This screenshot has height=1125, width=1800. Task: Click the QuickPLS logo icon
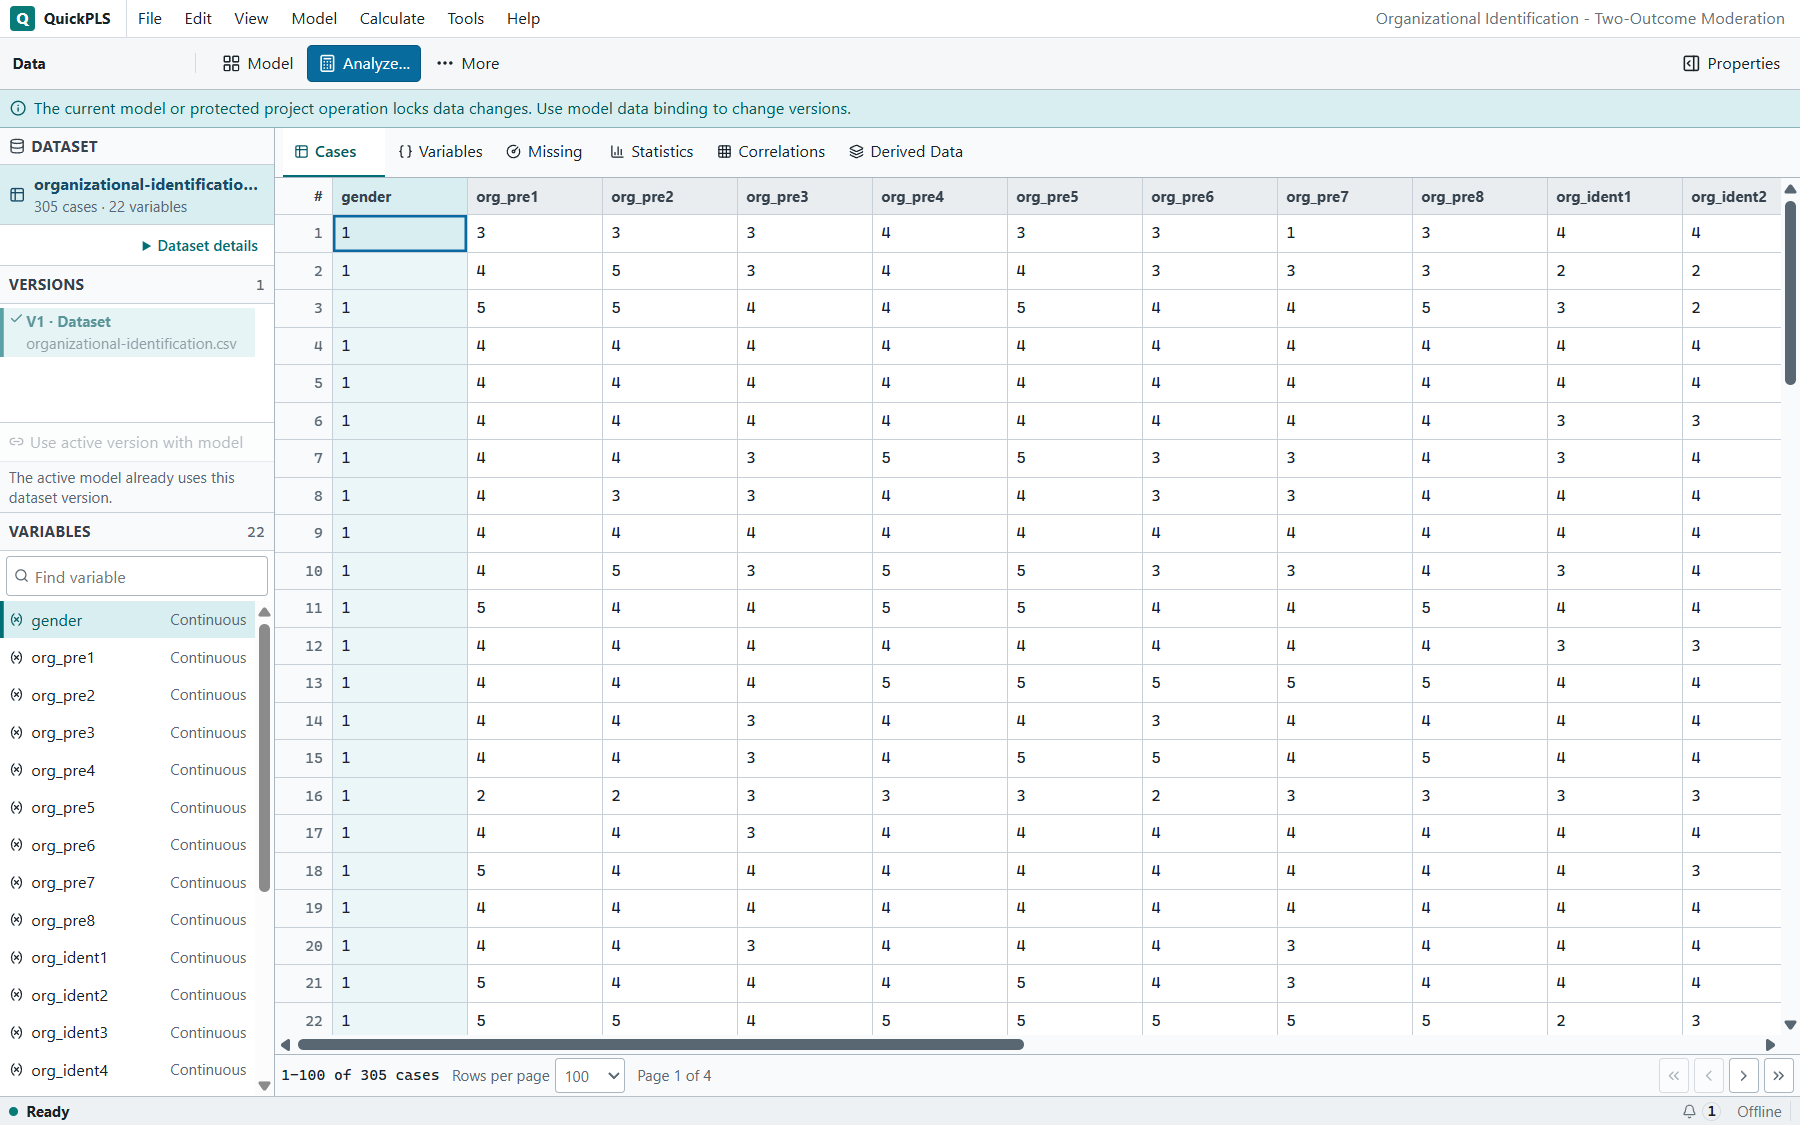[x=22, y=18]
